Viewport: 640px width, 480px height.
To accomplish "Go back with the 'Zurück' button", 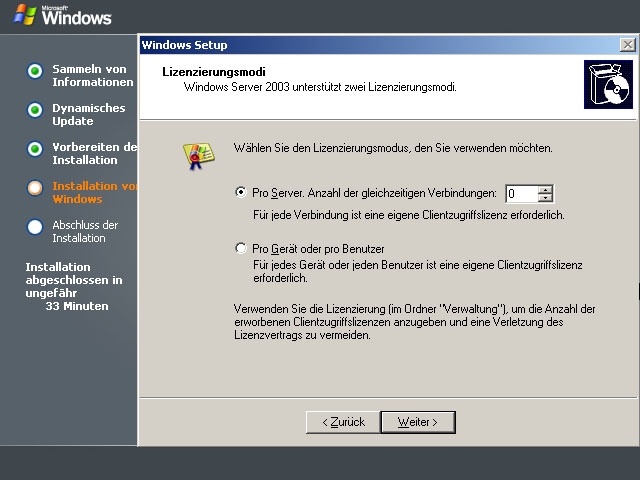I will tap(343, 422).
